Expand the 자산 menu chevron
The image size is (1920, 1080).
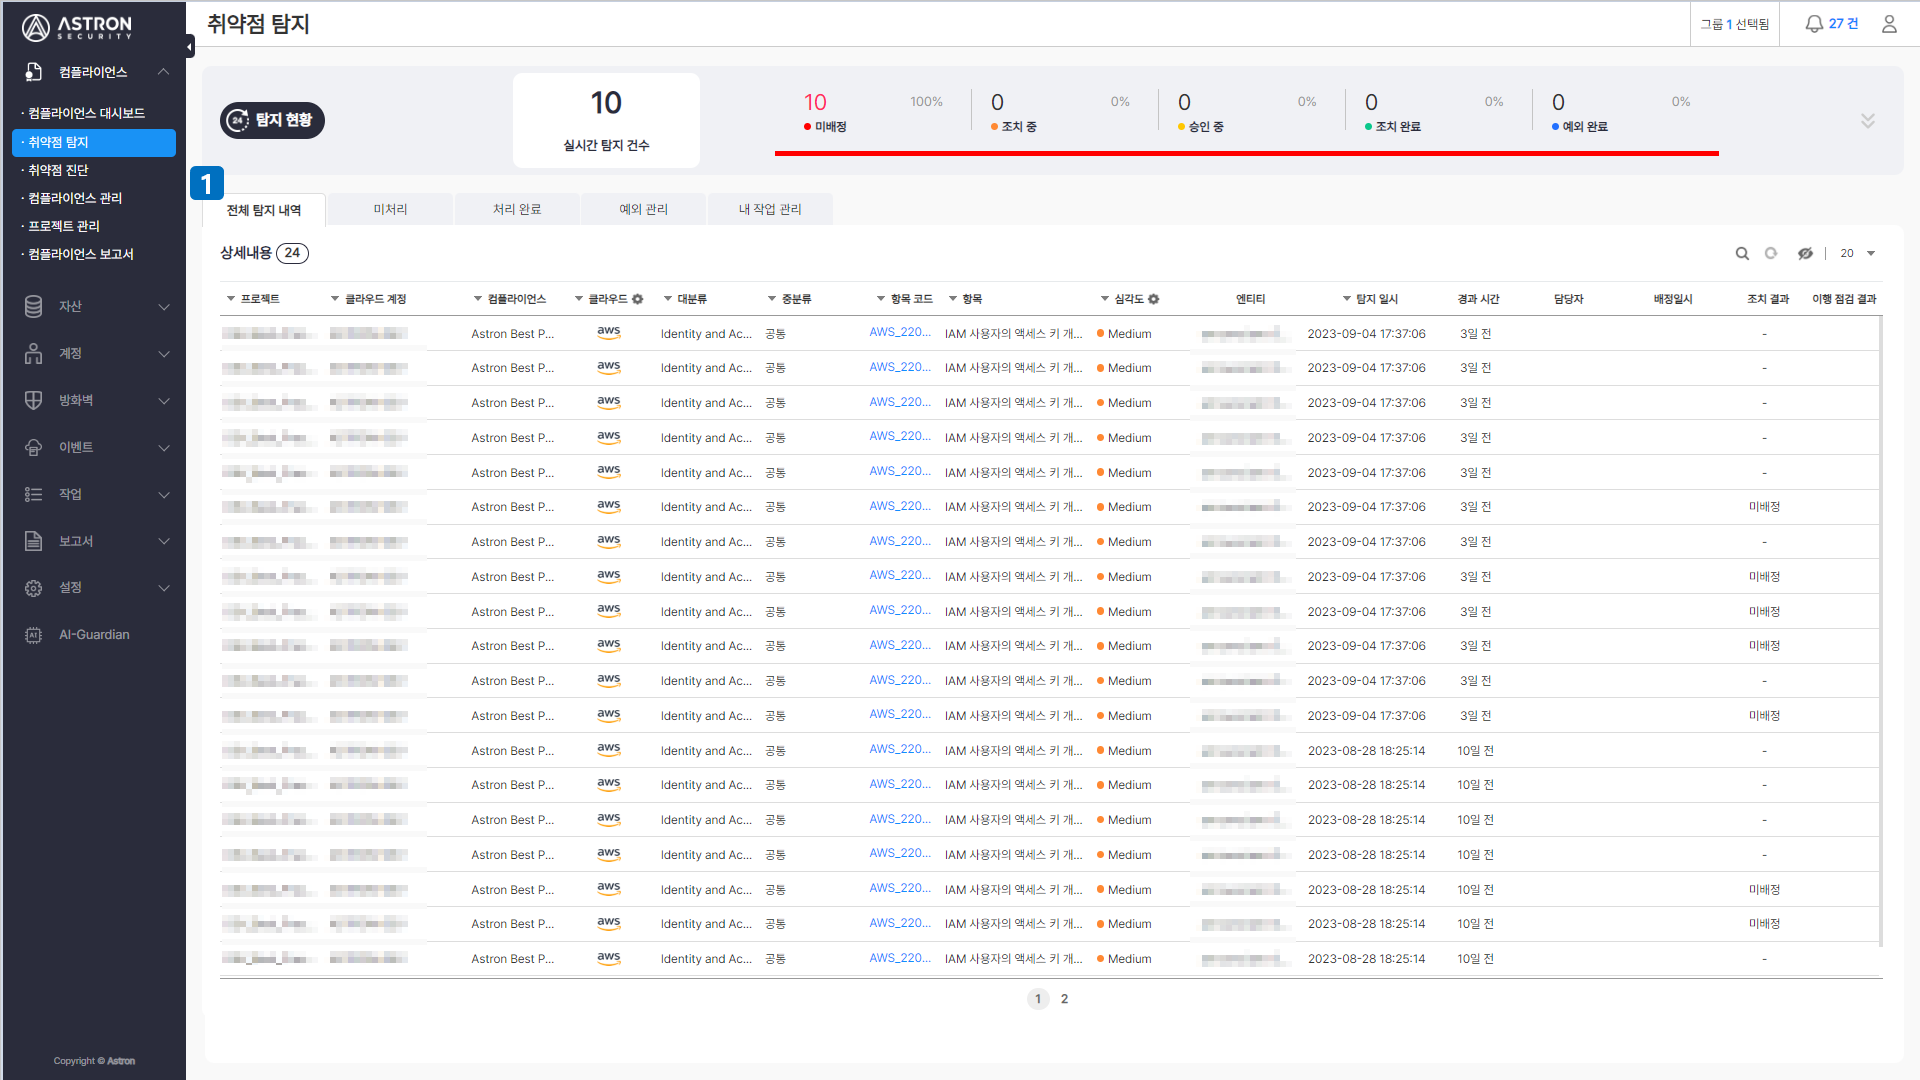coord(164,307)
